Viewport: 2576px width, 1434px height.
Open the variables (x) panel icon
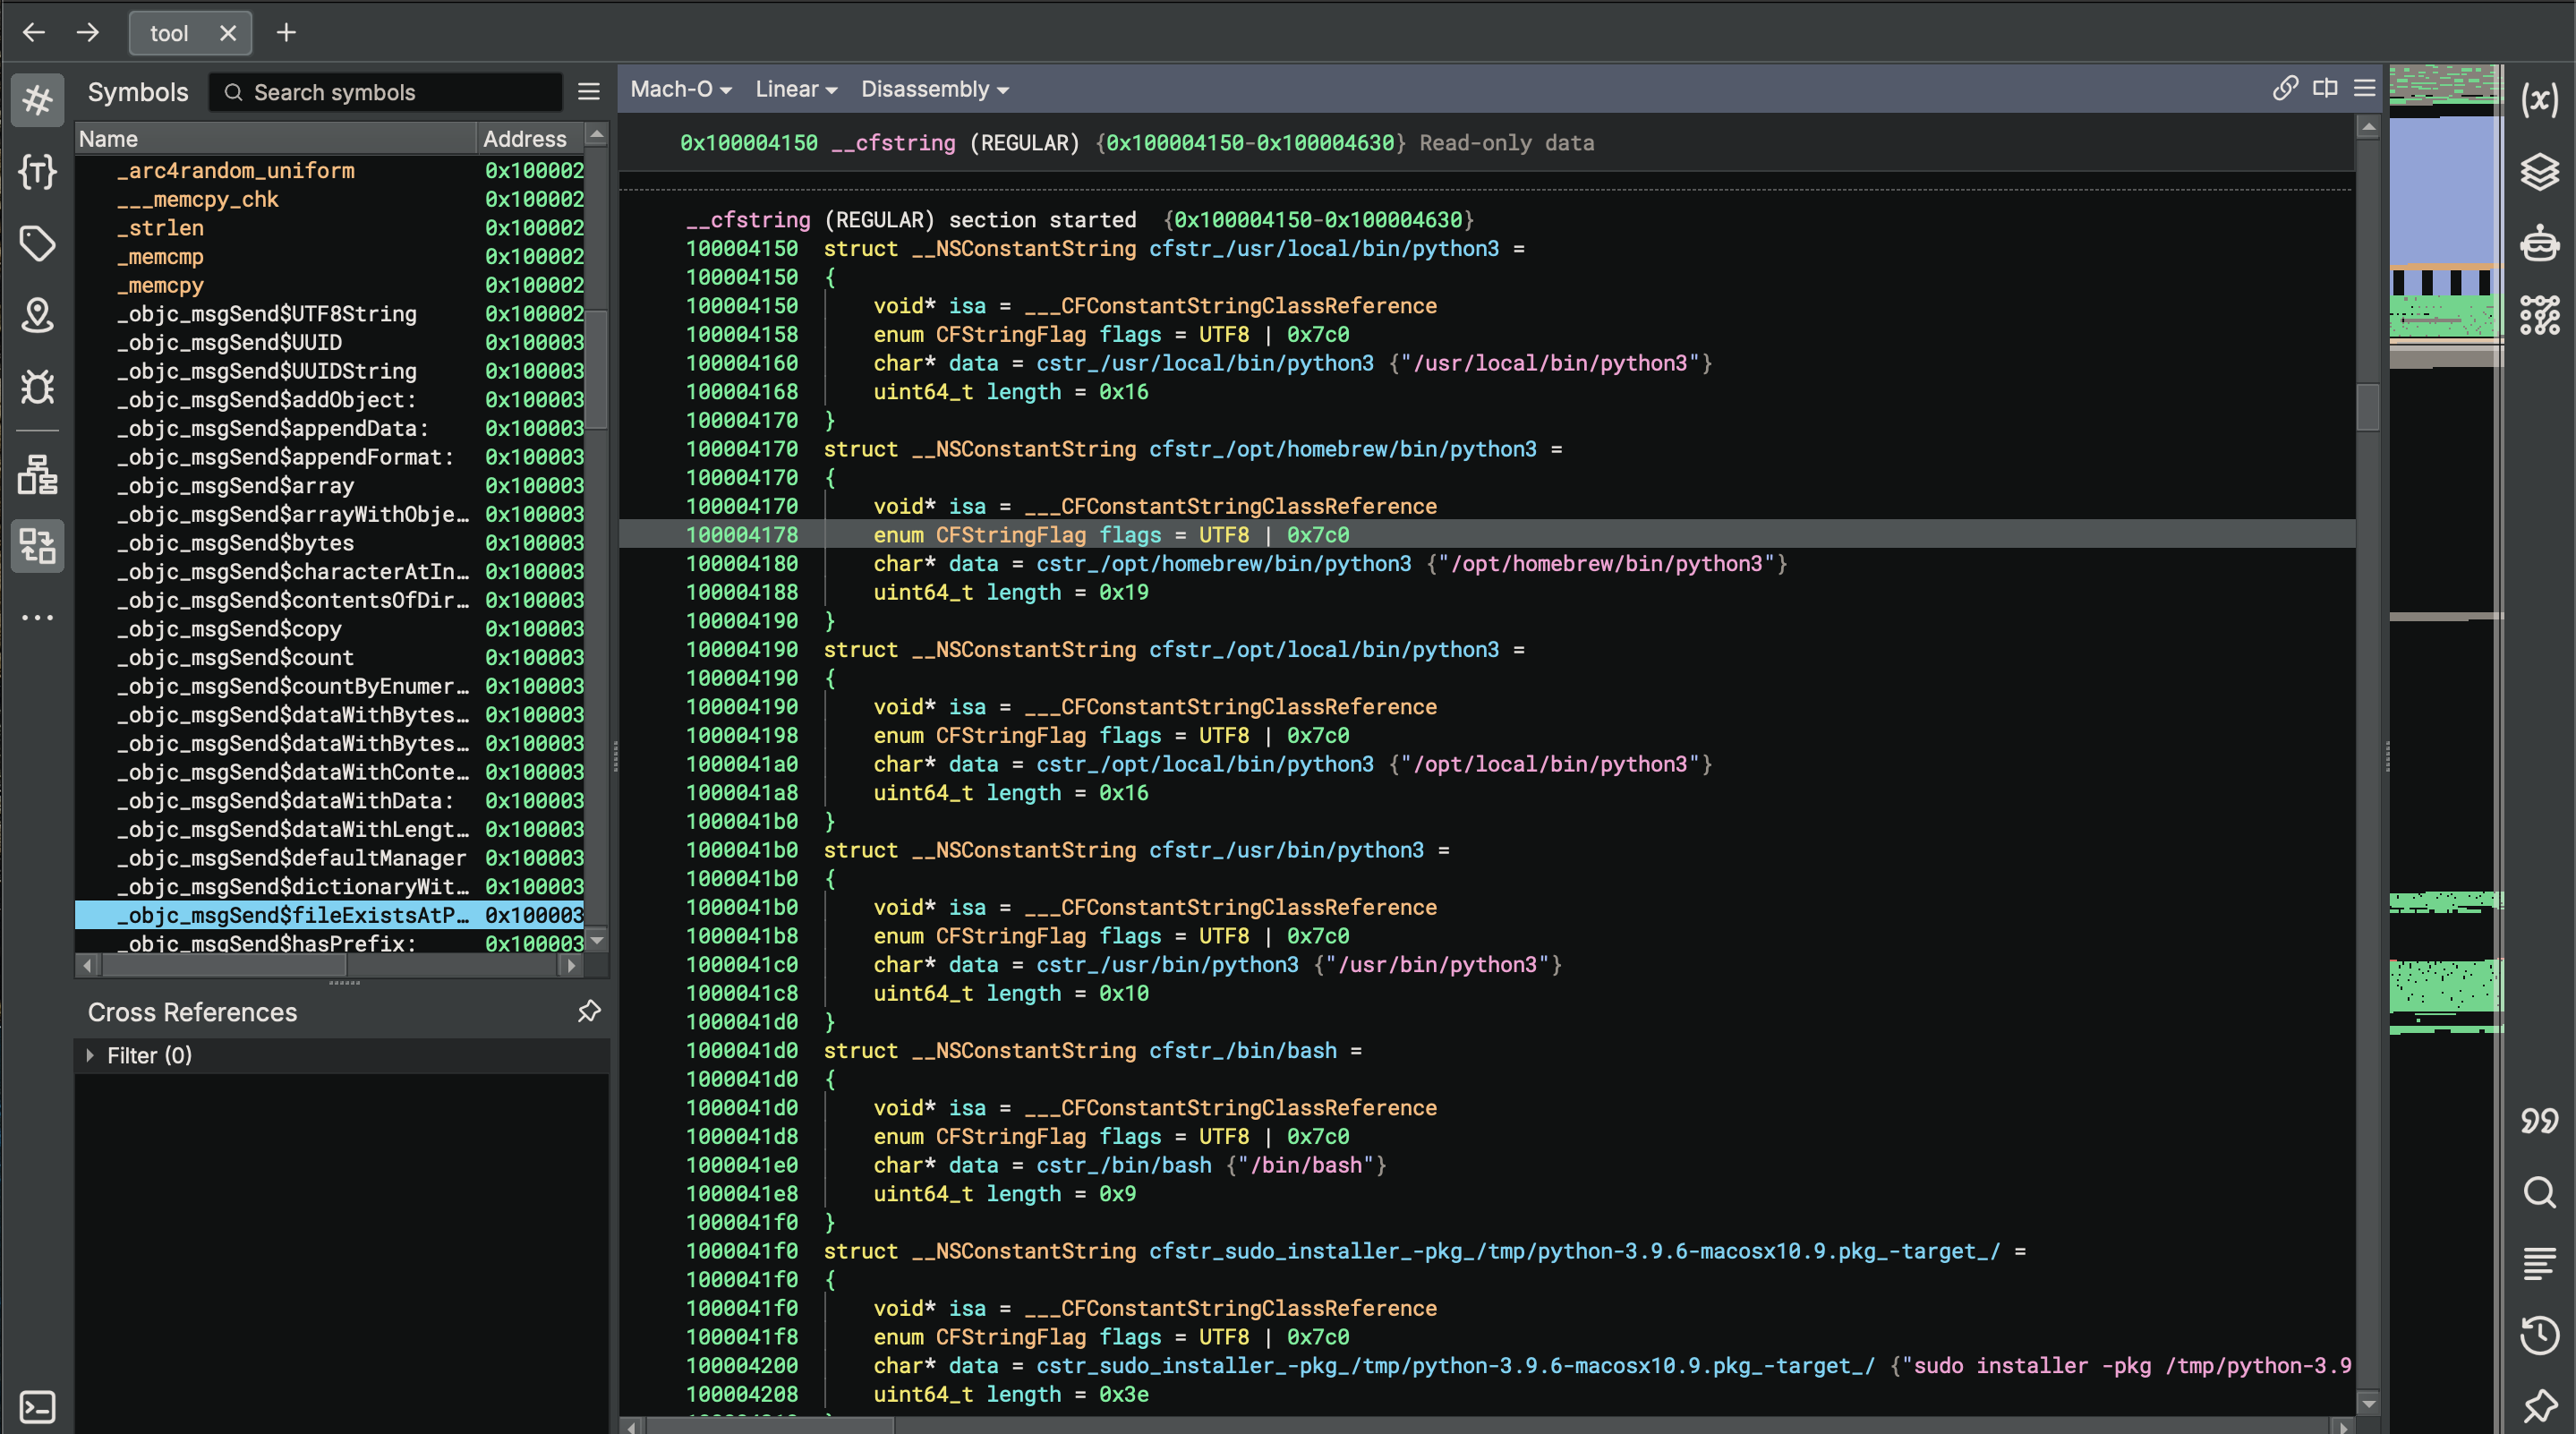pyautogui.click(x=2539, y=99)
